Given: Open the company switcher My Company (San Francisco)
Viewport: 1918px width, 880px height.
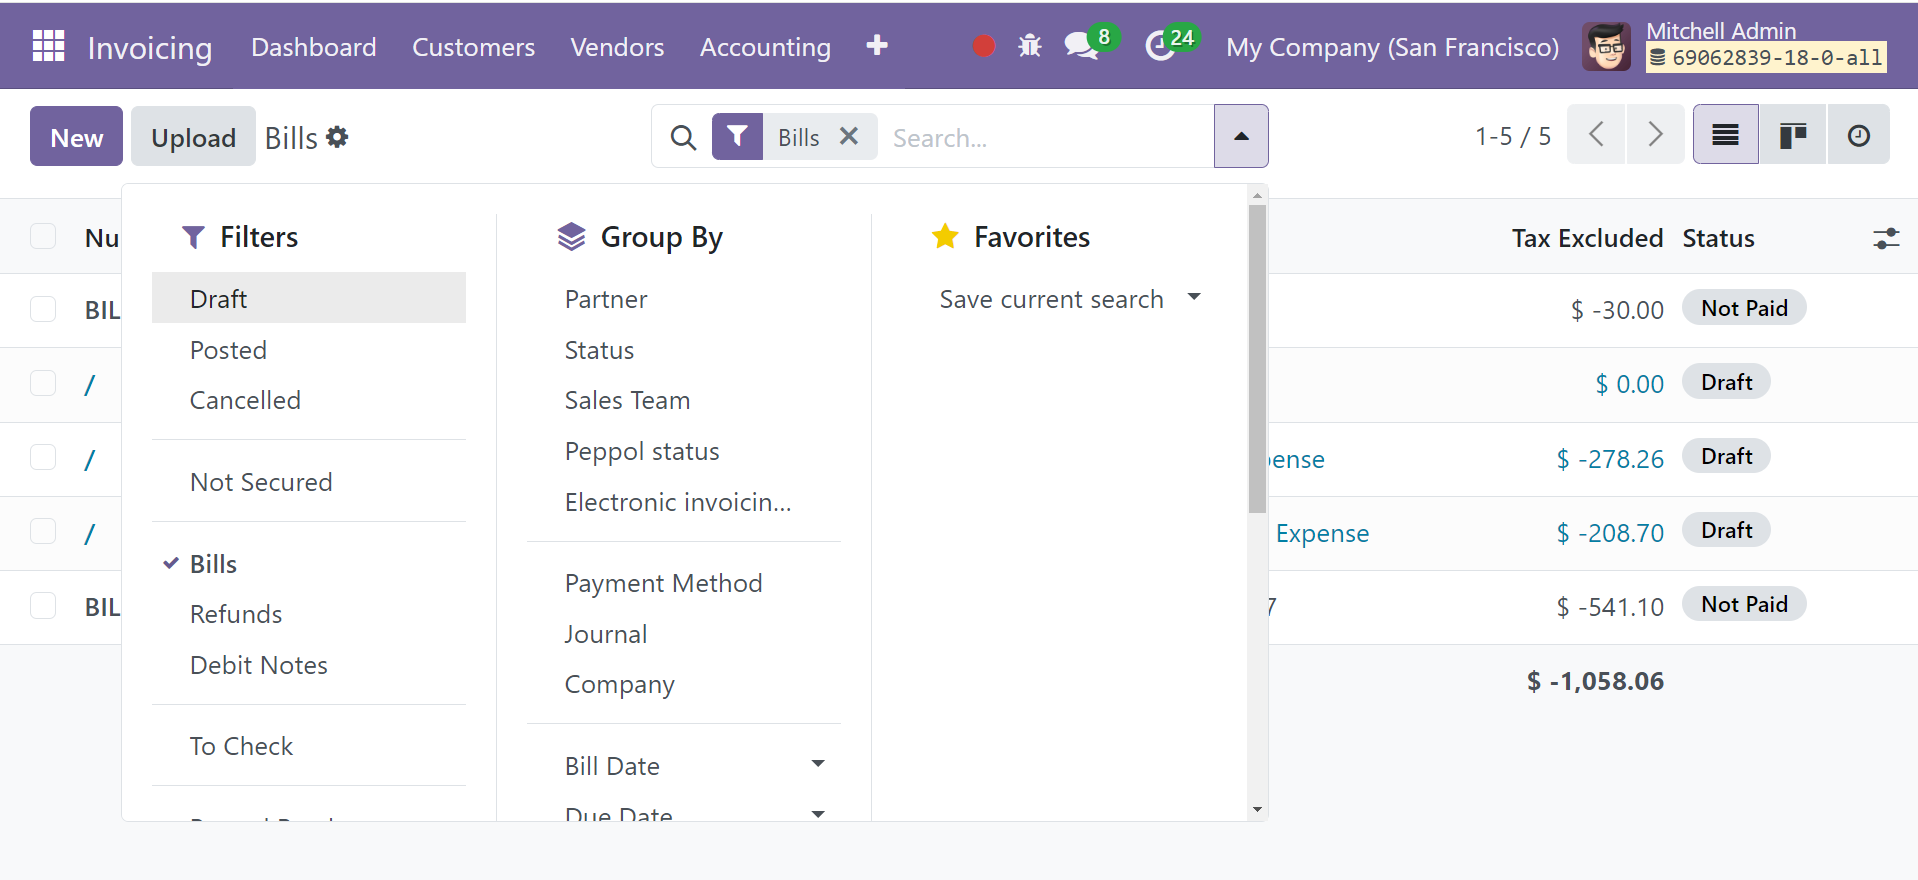Looking at the screenshot, I should pyautogui.click(x=1392, y=47).
